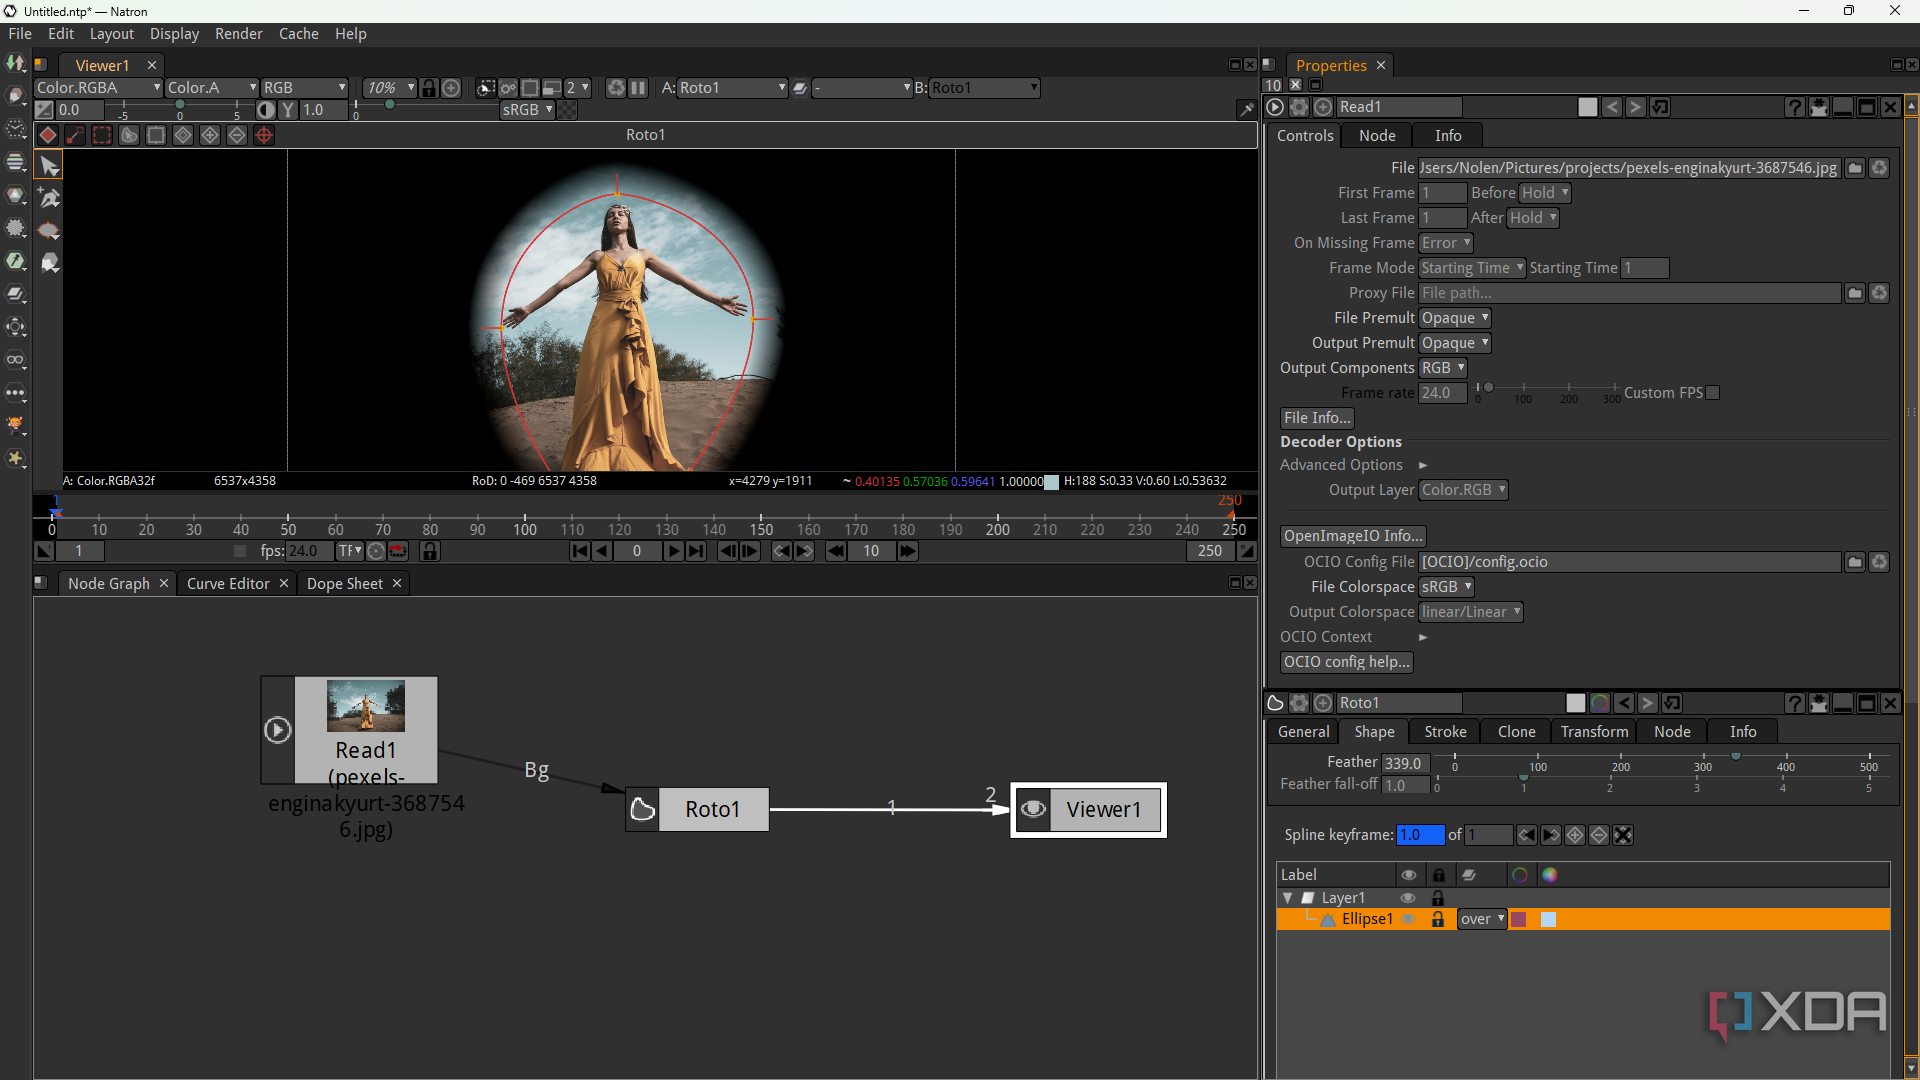The height and width of the screenshot is (1080, 1920).
Task: Toggle checkerboard background in viewer
Action: click(567, 110)
